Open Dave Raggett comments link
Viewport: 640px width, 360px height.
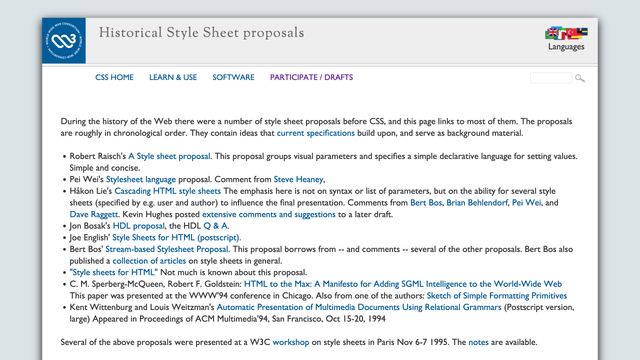pos(94,214)
